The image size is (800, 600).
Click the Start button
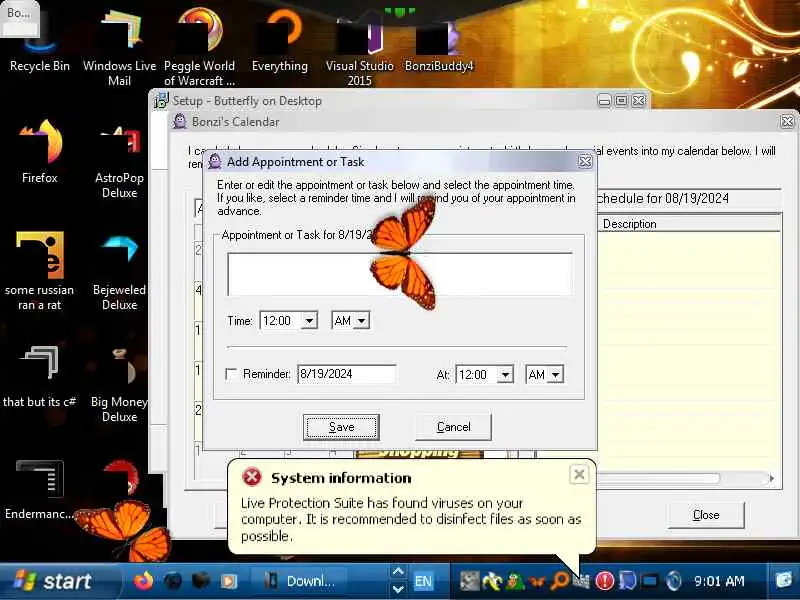54,581
